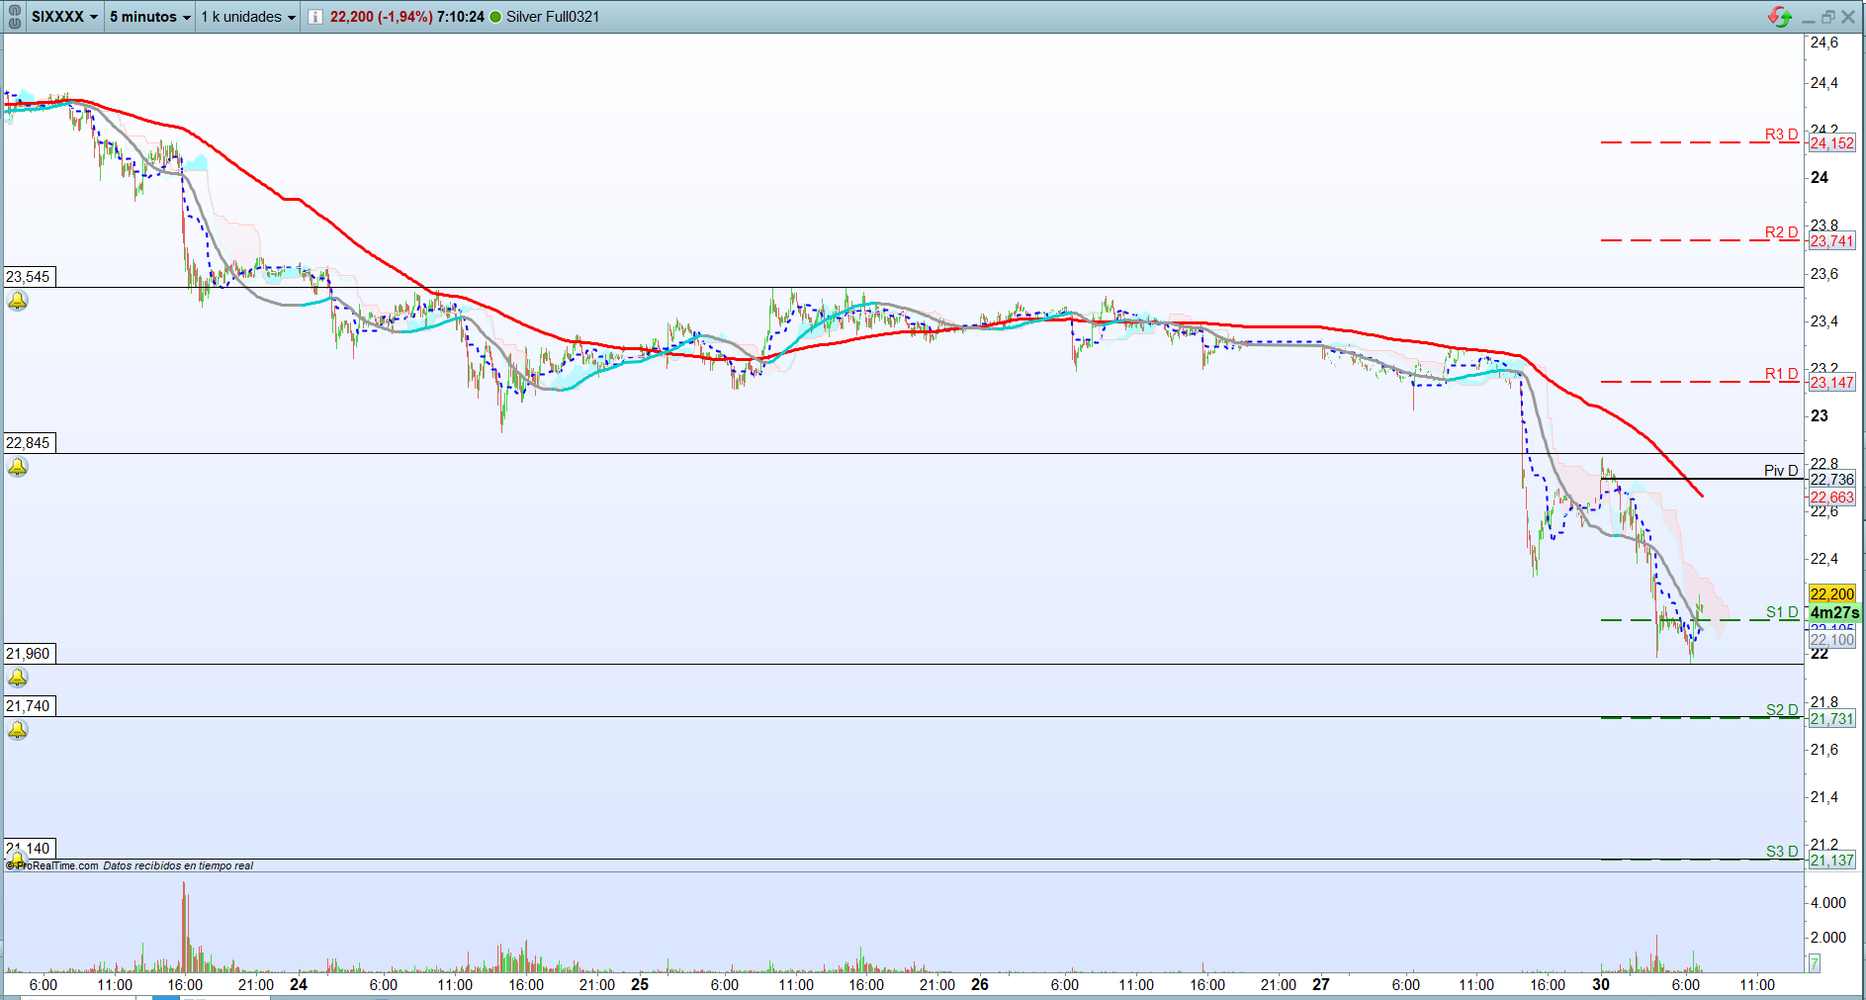
Task: Click the ProRealTime.com link text
Action: (x=57, y=866)
